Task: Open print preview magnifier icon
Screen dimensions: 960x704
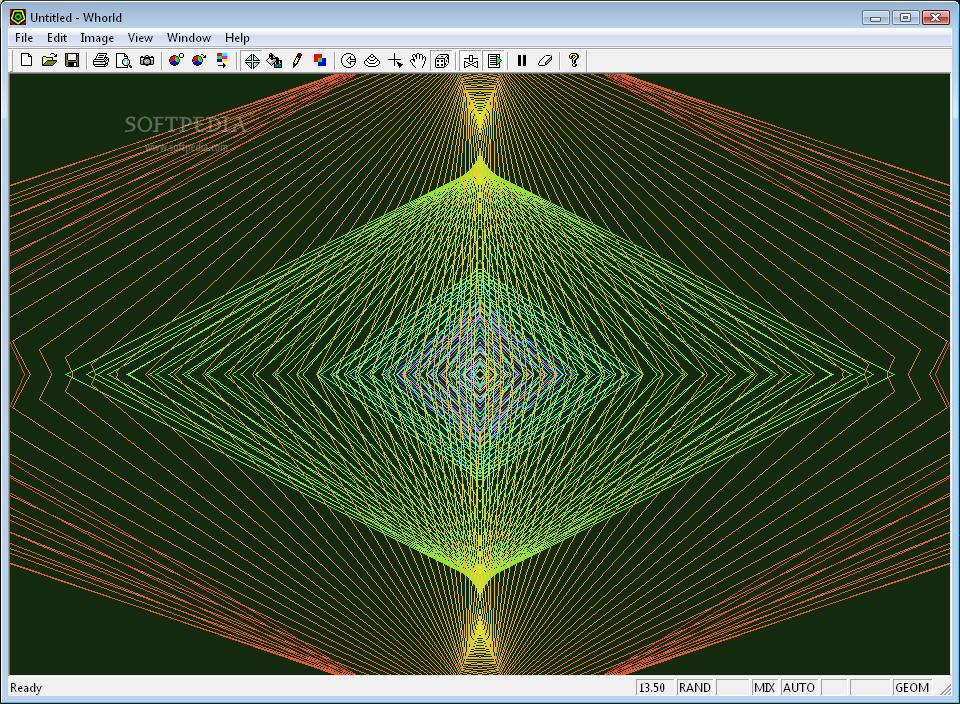Action: 124,60
